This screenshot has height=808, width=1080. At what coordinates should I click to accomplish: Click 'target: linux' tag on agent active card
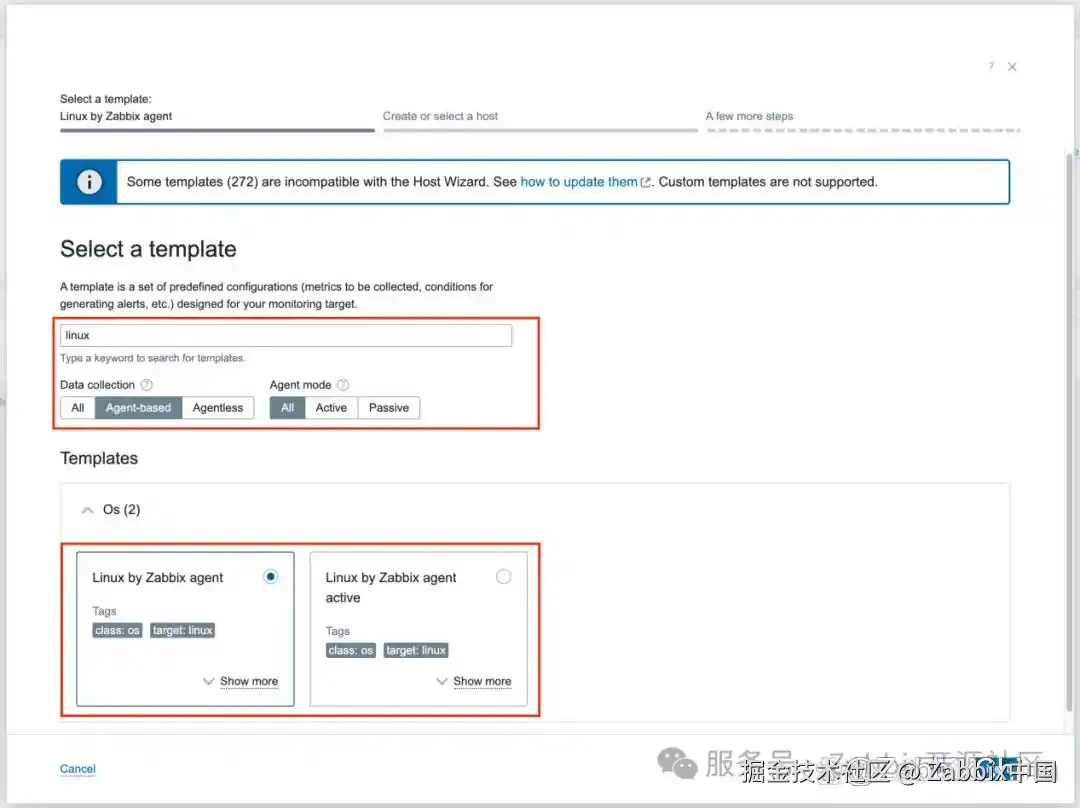[416, 650]
